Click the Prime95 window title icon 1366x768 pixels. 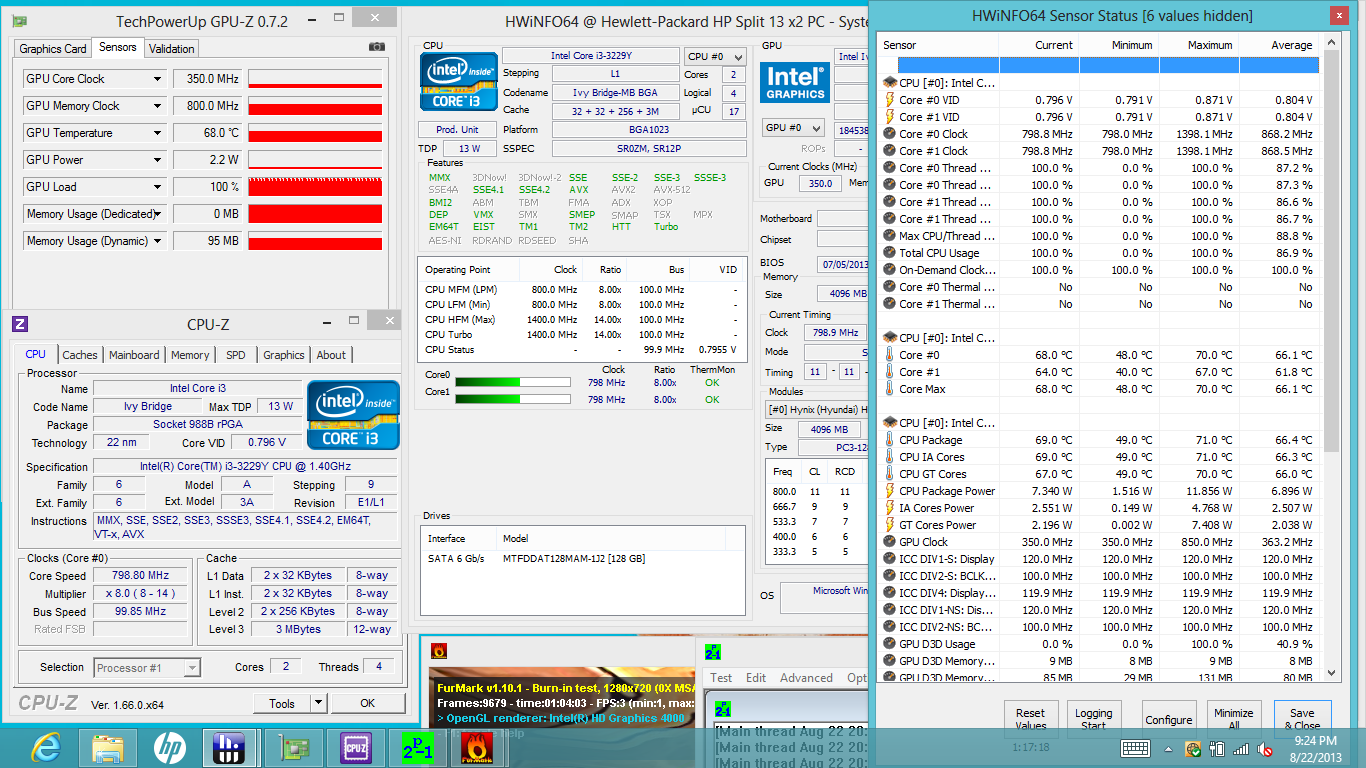coord(713,652)
